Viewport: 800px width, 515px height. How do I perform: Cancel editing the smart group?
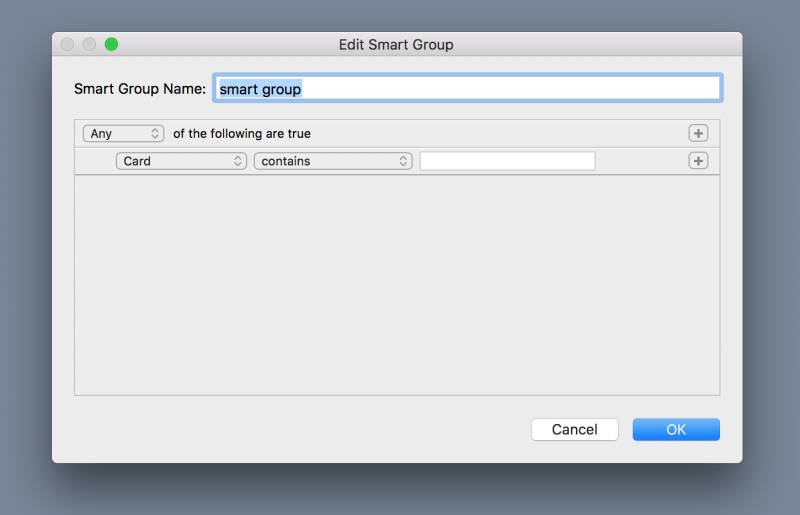[x=574, y=429]
